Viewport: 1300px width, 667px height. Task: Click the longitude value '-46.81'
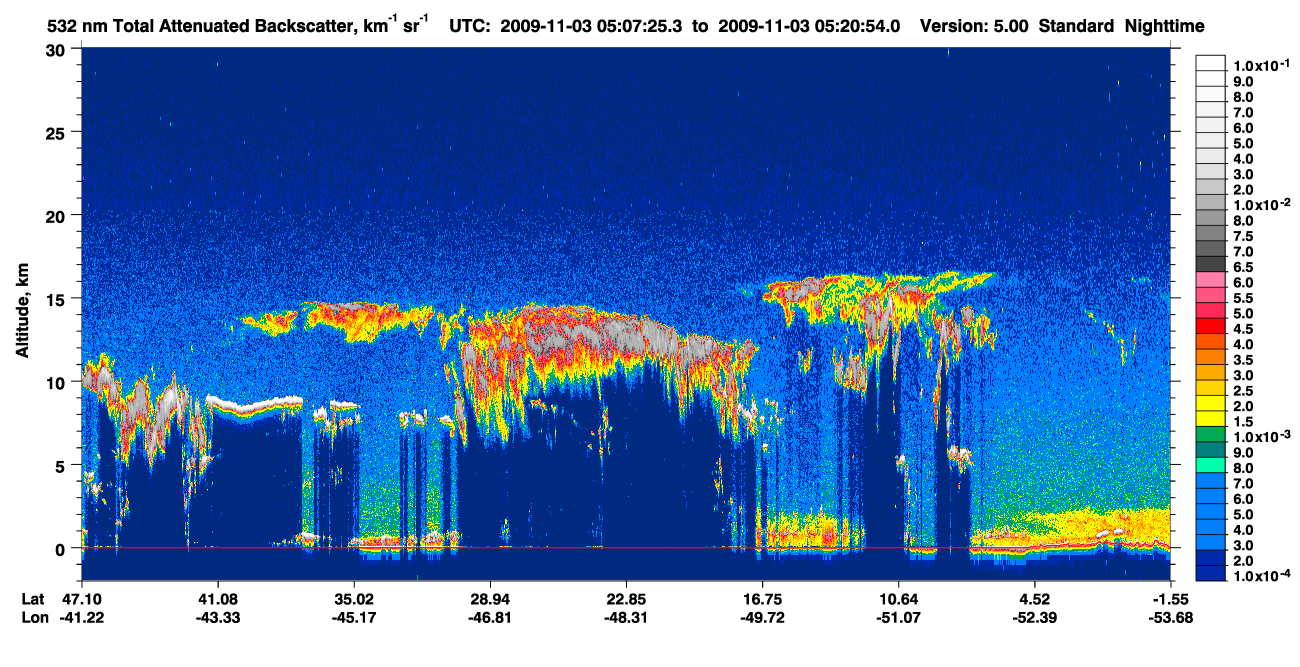click(490, 617)
